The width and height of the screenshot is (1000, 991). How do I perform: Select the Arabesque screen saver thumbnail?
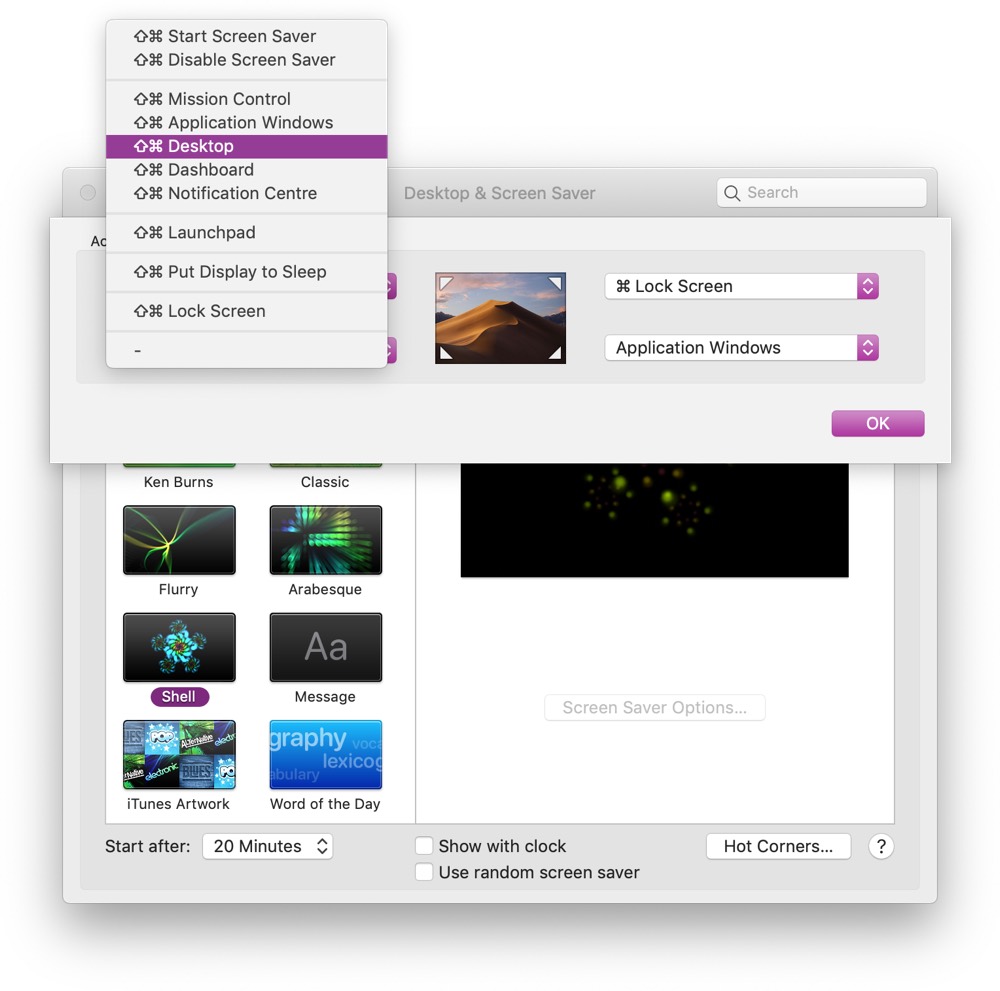(326, 540)
